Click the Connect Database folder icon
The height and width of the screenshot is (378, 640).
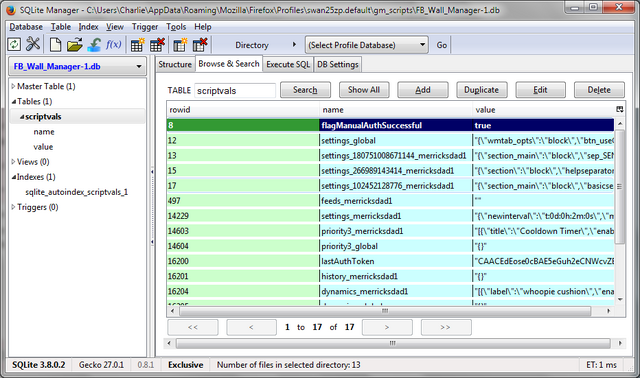[x=75, y=44]
